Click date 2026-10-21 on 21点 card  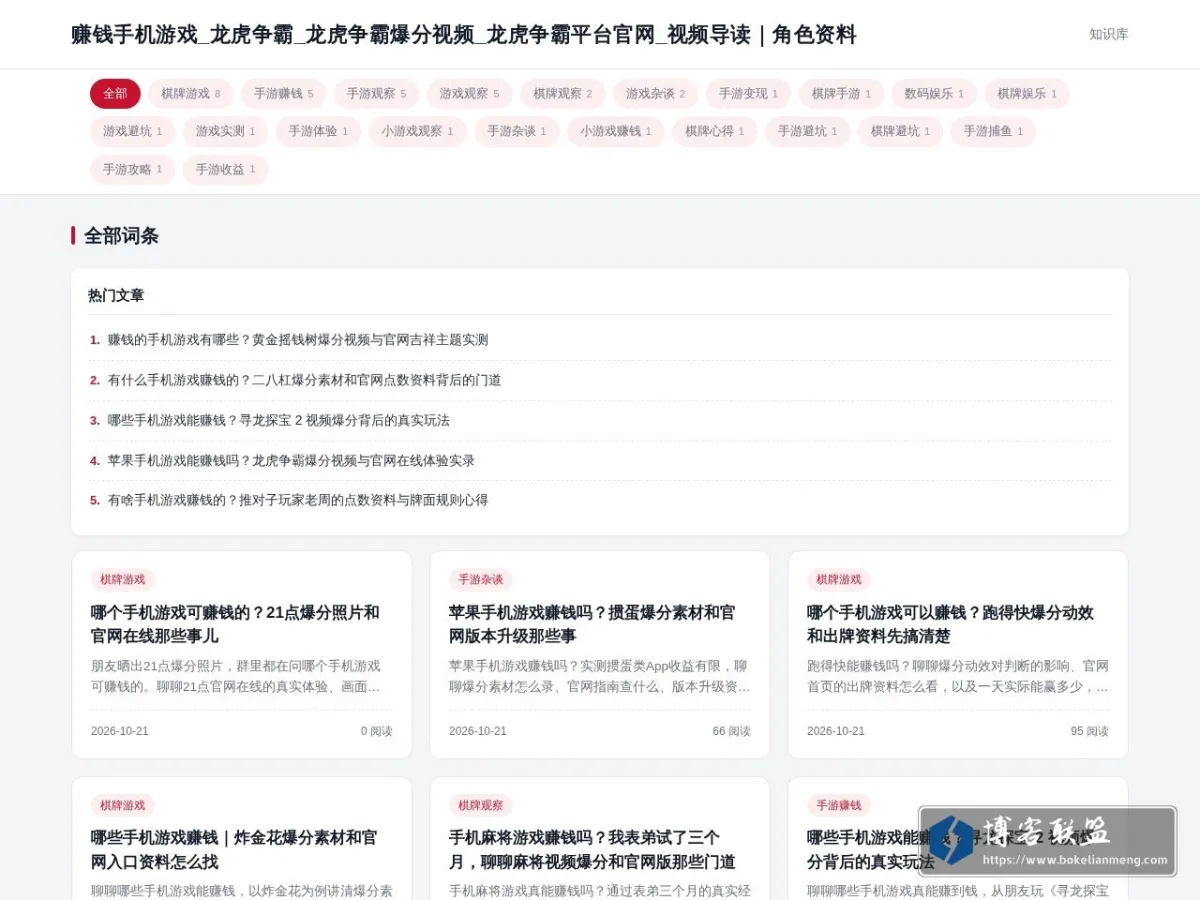point(120,731)
